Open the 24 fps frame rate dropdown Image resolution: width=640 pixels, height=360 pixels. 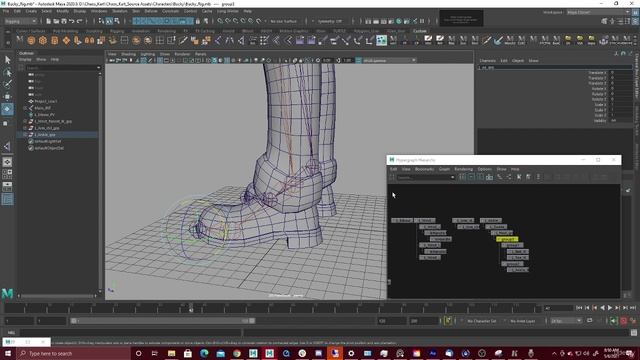567,321
